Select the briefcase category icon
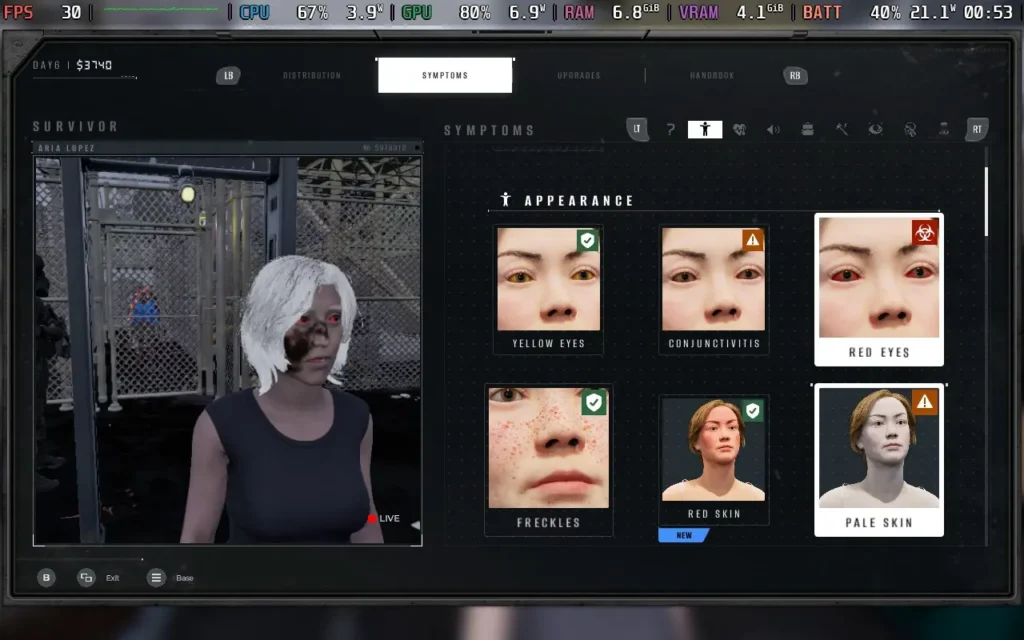 coord(807,129)
